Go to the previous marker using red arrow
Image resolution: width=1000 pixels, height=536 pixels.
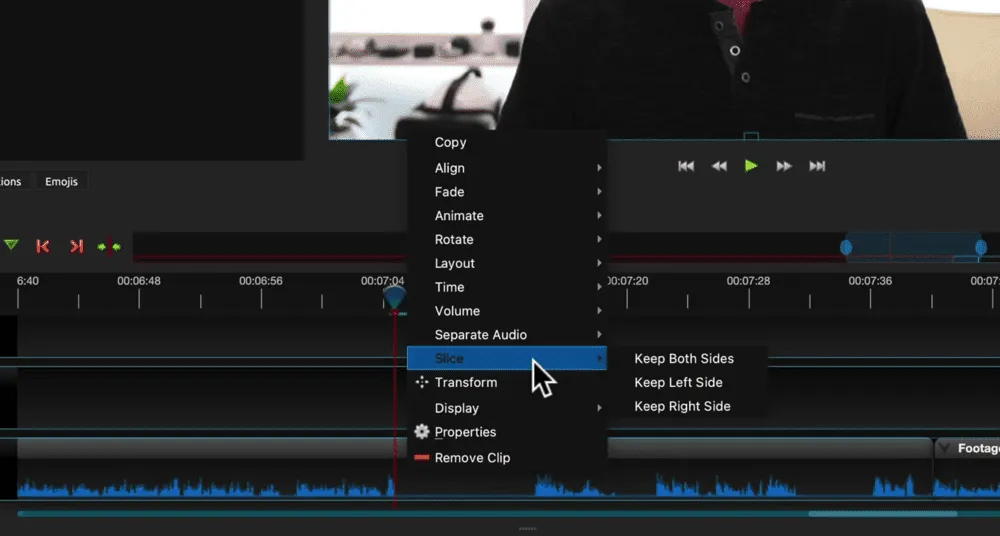coord(43,246)
